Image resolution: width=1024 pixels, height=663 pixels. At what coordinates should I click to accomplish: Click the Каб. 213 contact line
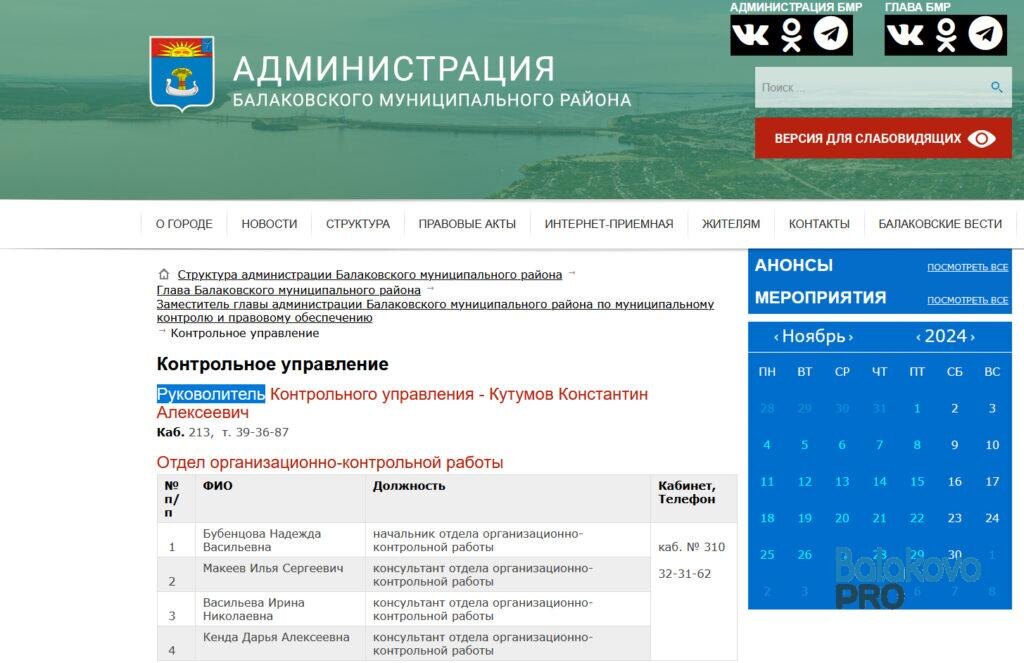pyautogui.click(x=223, y=432)
